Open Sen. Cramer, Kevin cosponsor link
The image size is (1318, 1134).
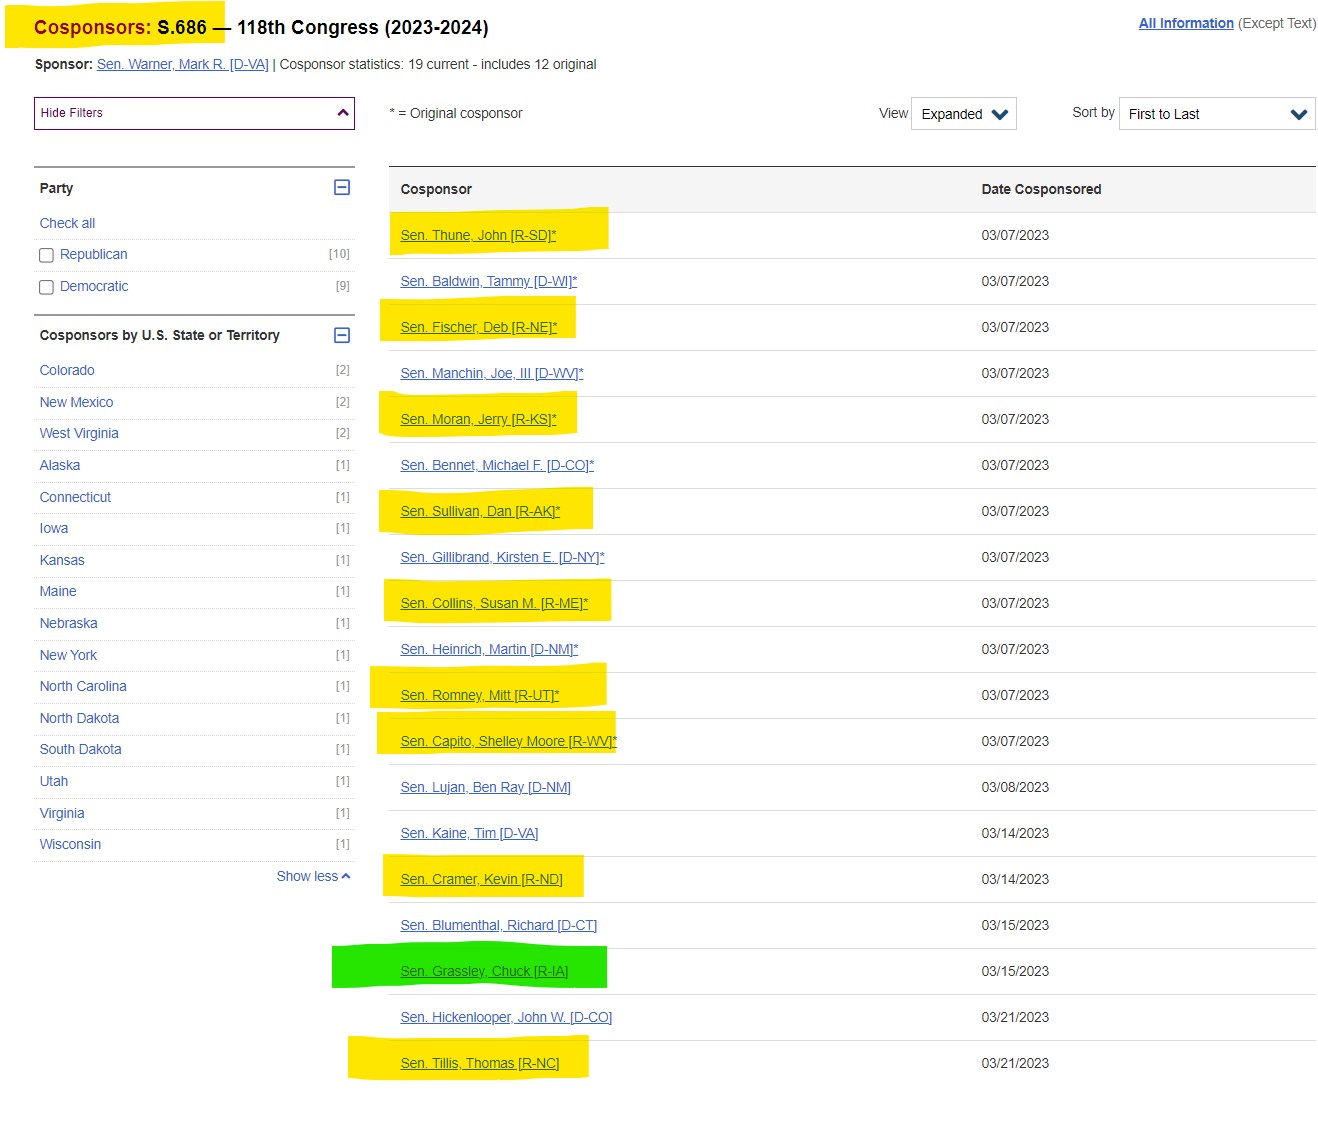[x=481, y=879]
